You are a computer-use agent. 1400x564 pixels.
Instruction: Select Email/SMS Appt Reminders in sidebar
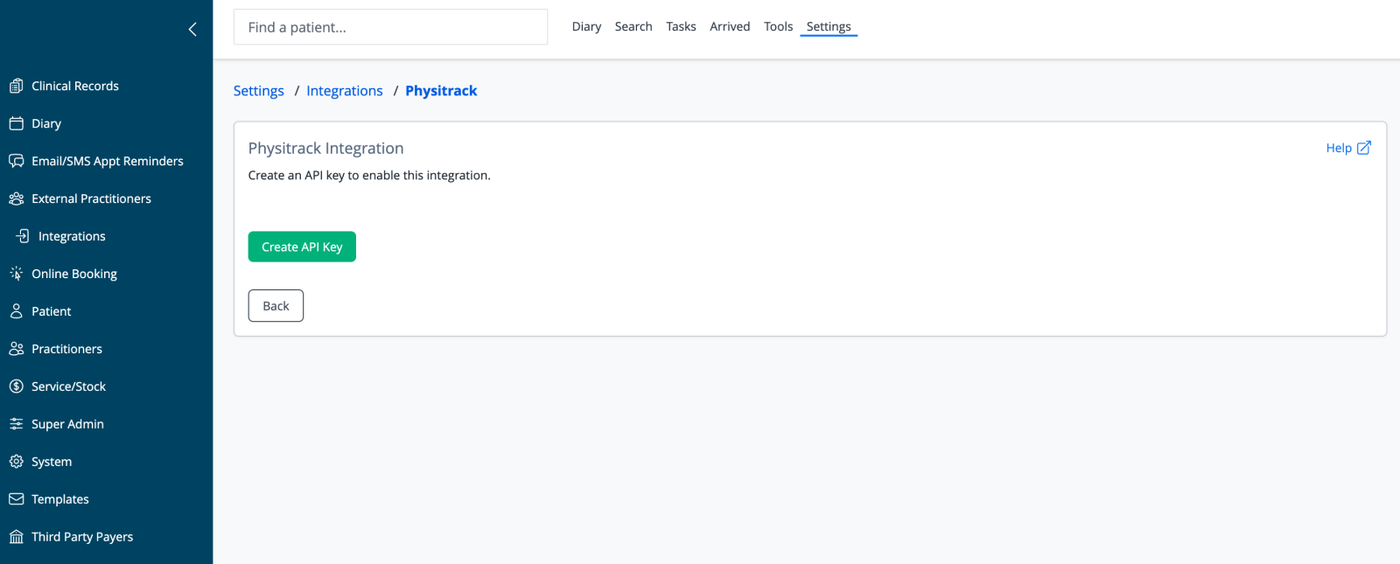tap(106, 161)
